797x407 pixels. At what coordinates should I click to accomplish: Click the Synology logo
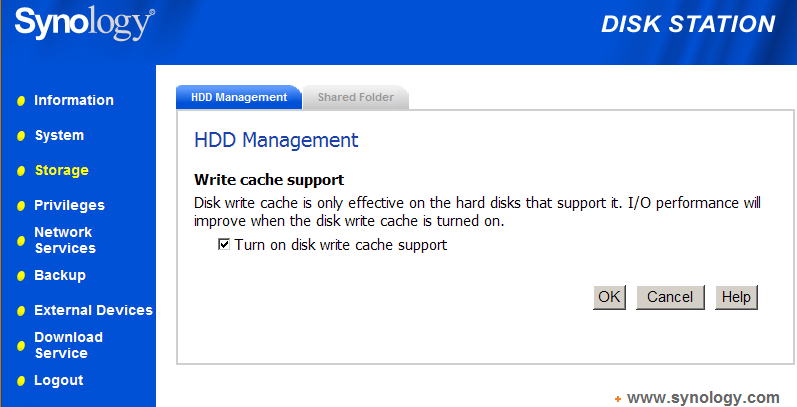85,25
